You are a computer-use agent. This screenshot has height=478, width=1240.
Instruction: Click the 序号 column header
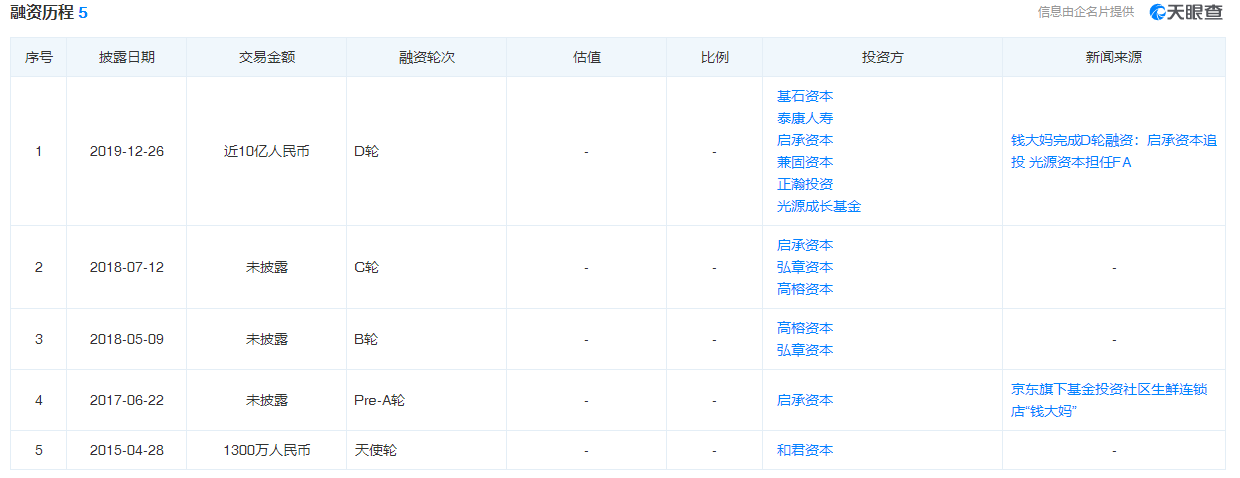(39, 57)
